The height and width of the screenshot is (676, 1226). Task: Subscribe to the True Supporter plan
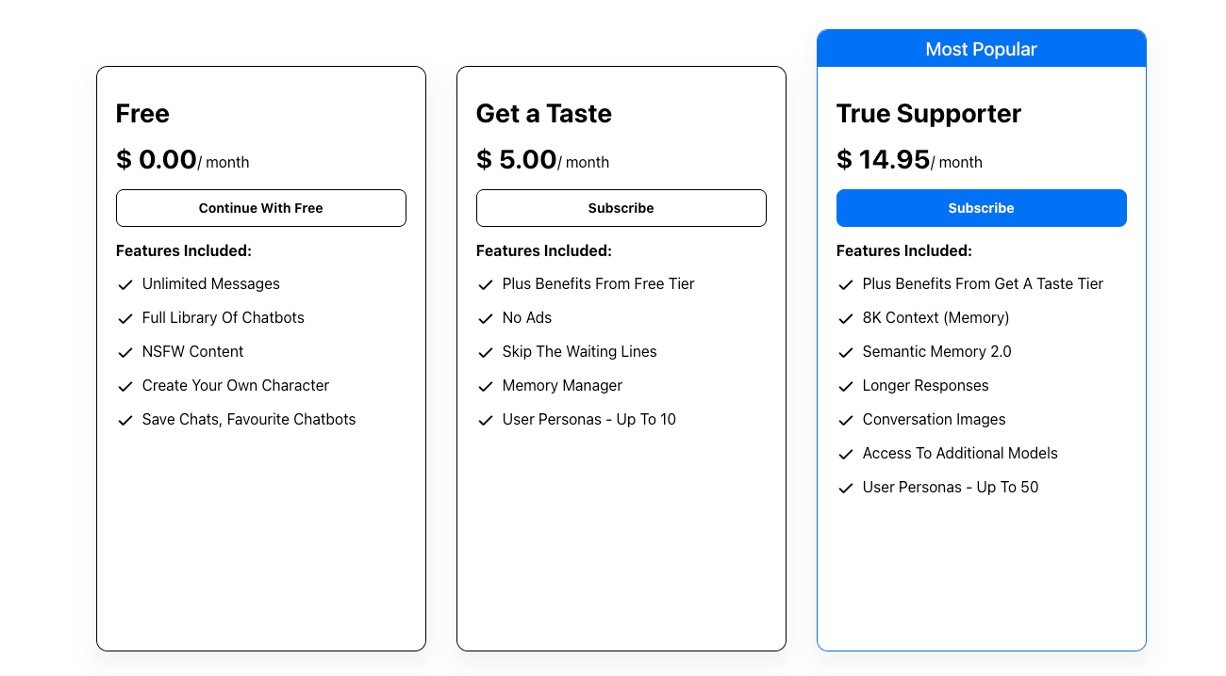[981, 208]
